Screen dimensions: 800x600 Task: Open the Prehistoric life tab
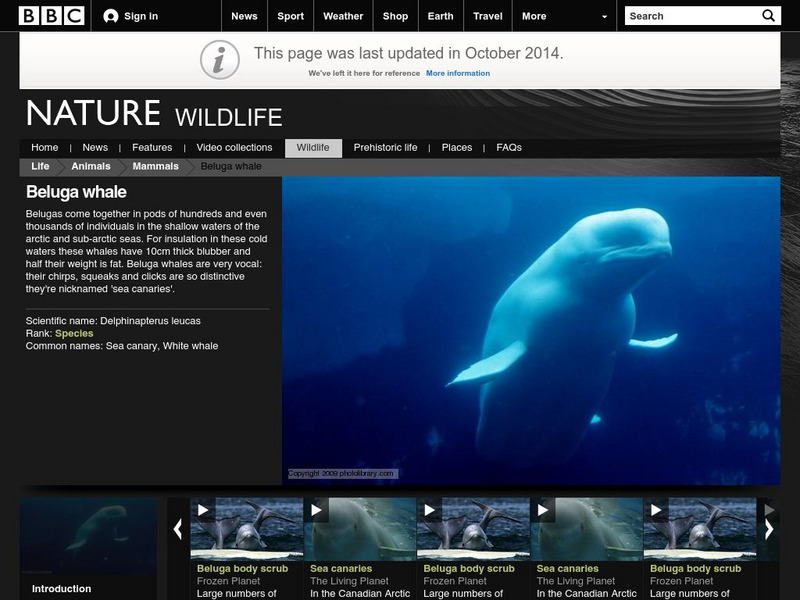[x=385, y=148]
